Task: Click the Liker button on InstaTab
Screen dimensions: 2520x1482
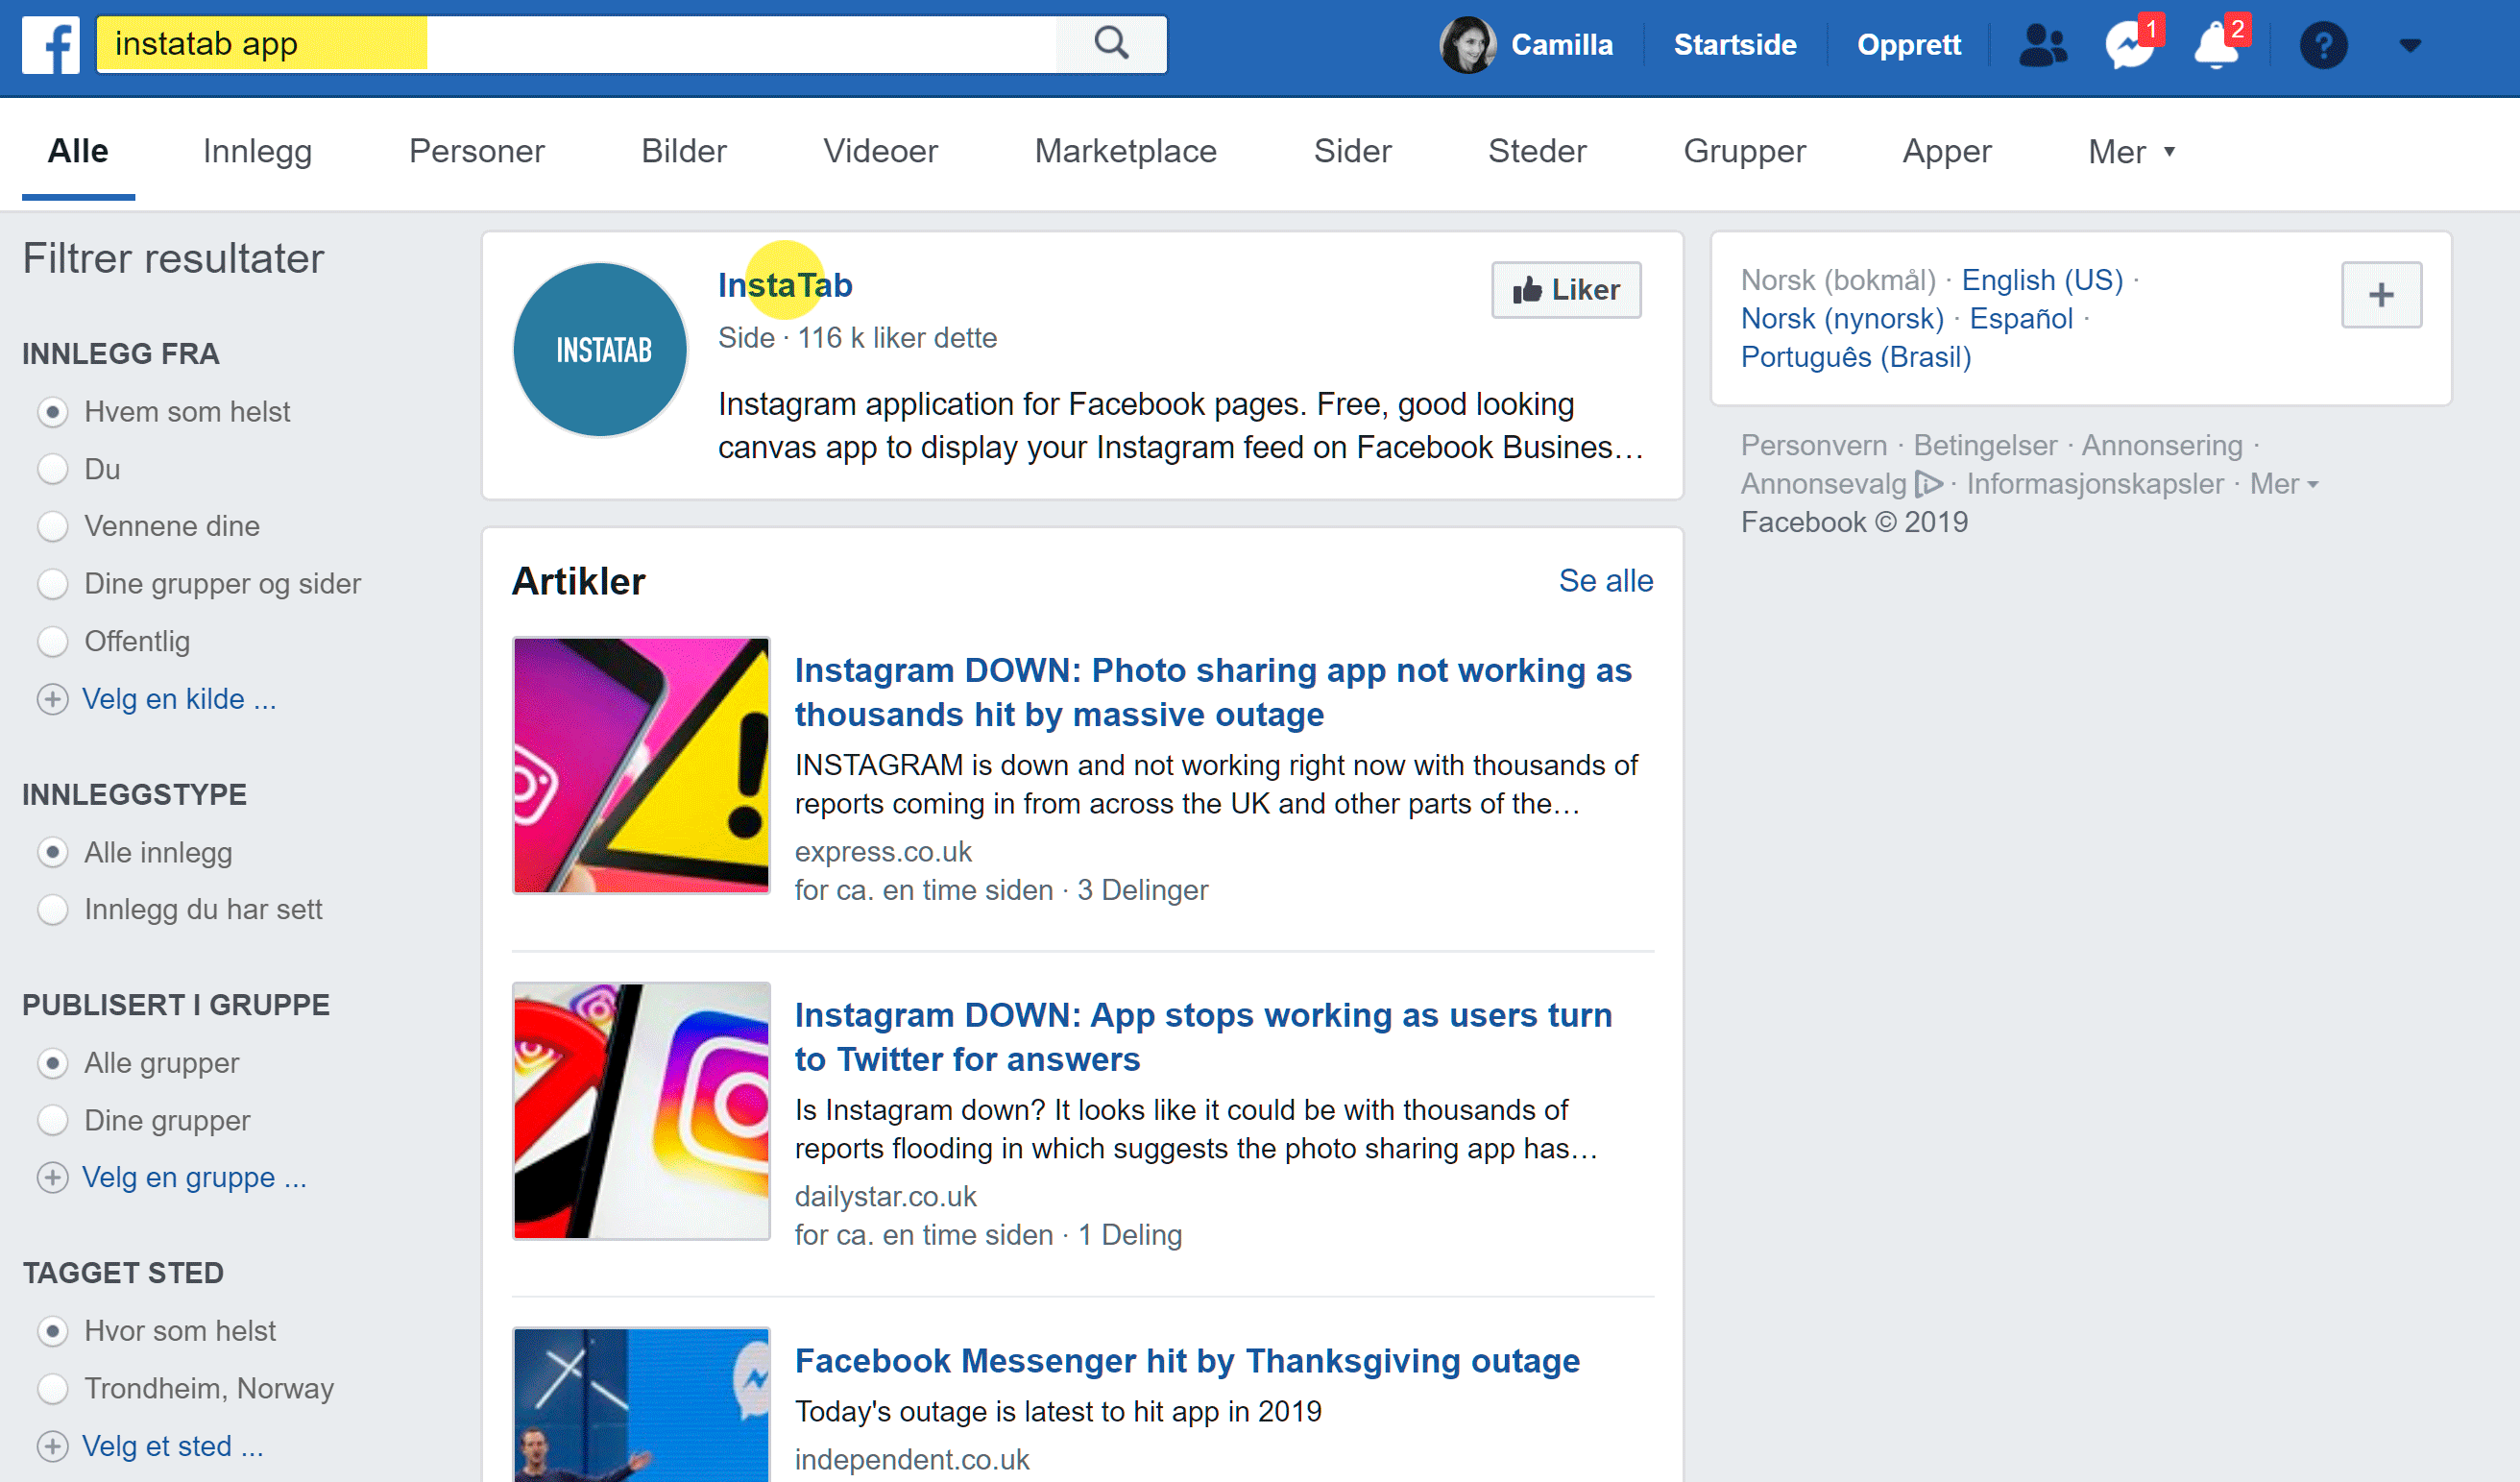Action: (1566, 290)
